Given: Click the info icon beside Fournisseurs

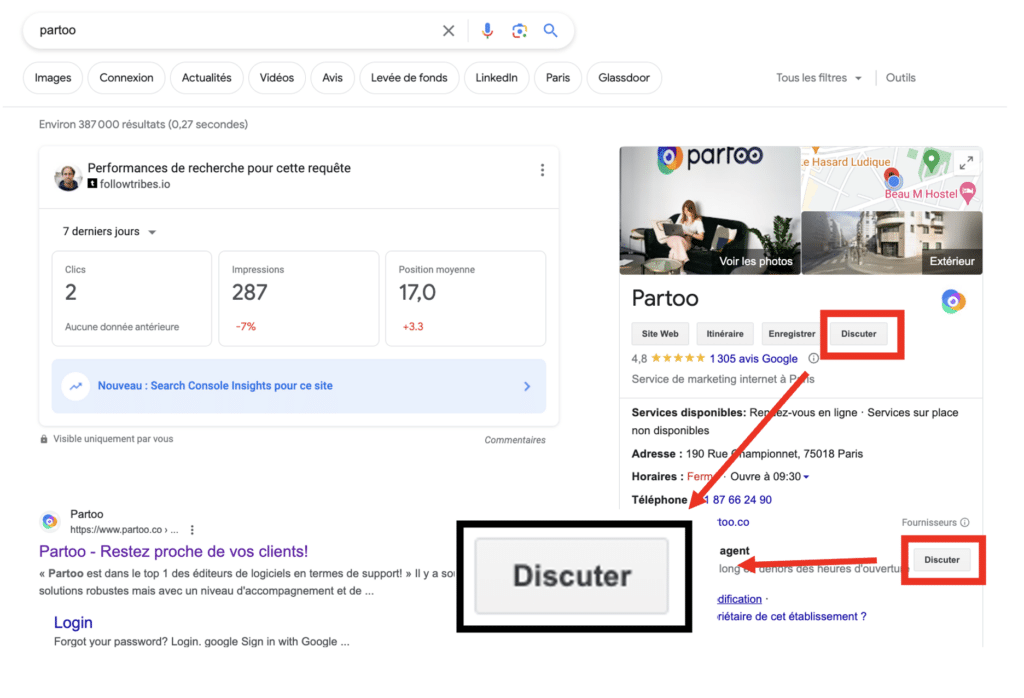Looking at the screenshot, I should point(965,522).
